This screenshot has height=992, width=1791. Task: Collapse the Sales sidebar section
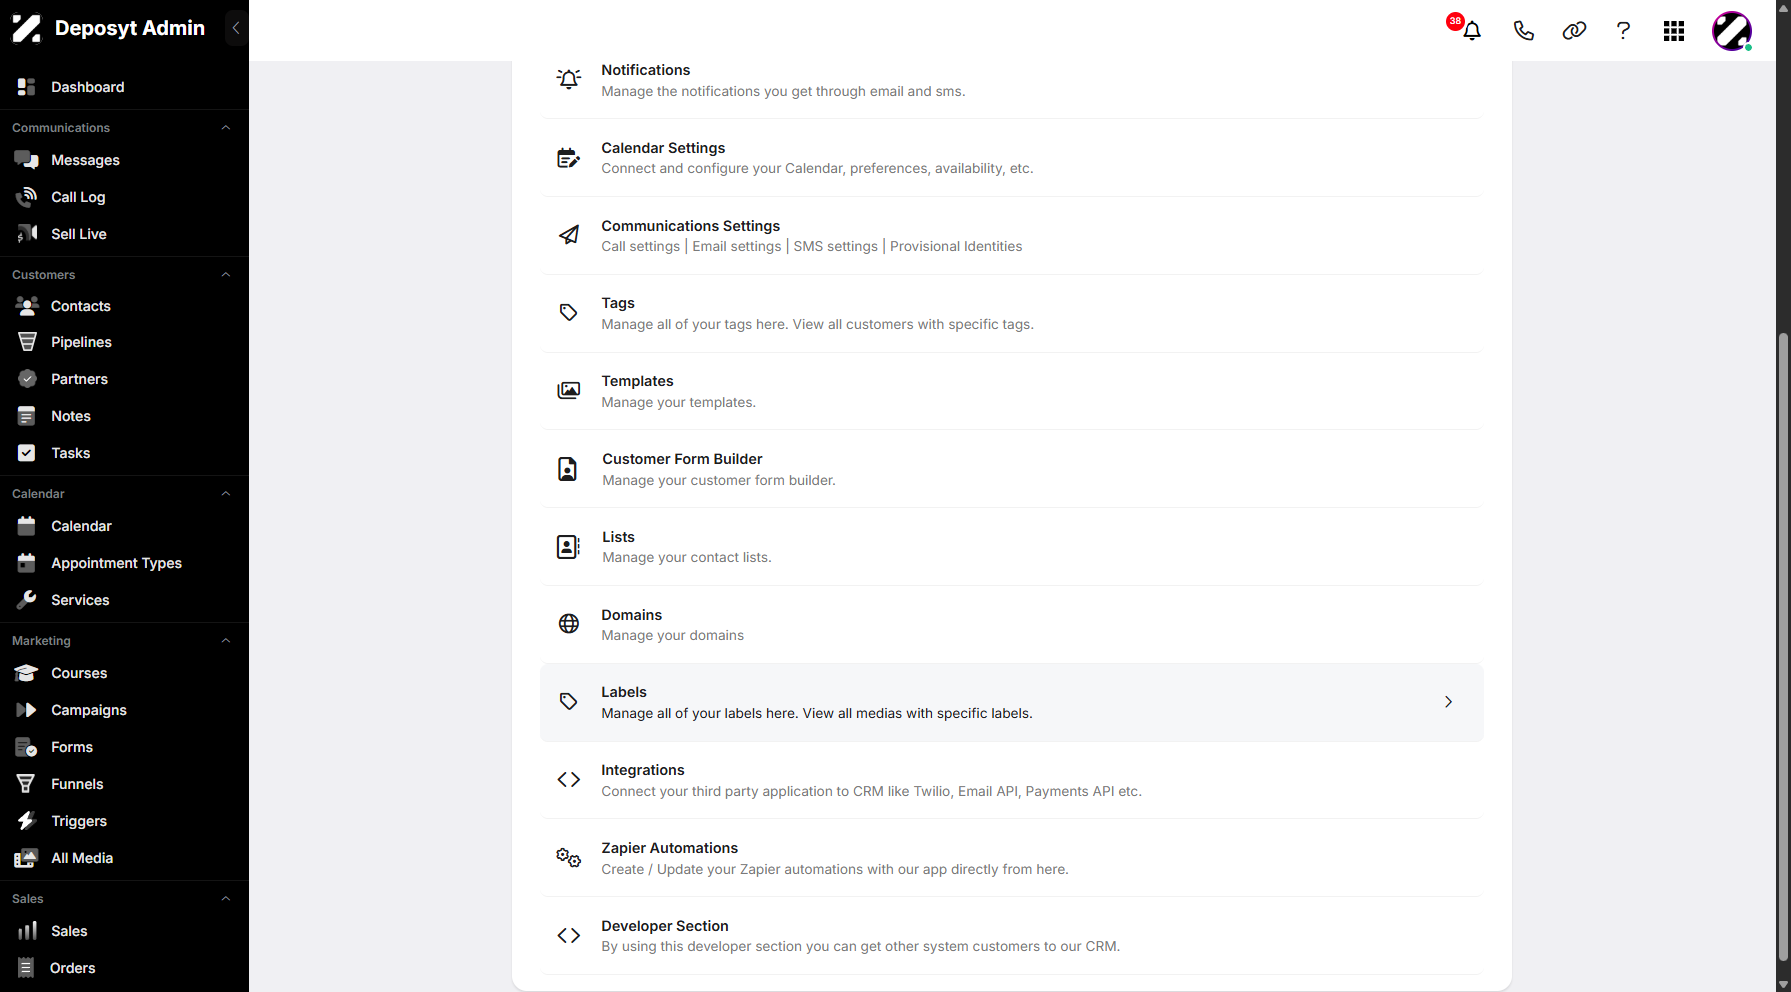[x=226, y=899]
